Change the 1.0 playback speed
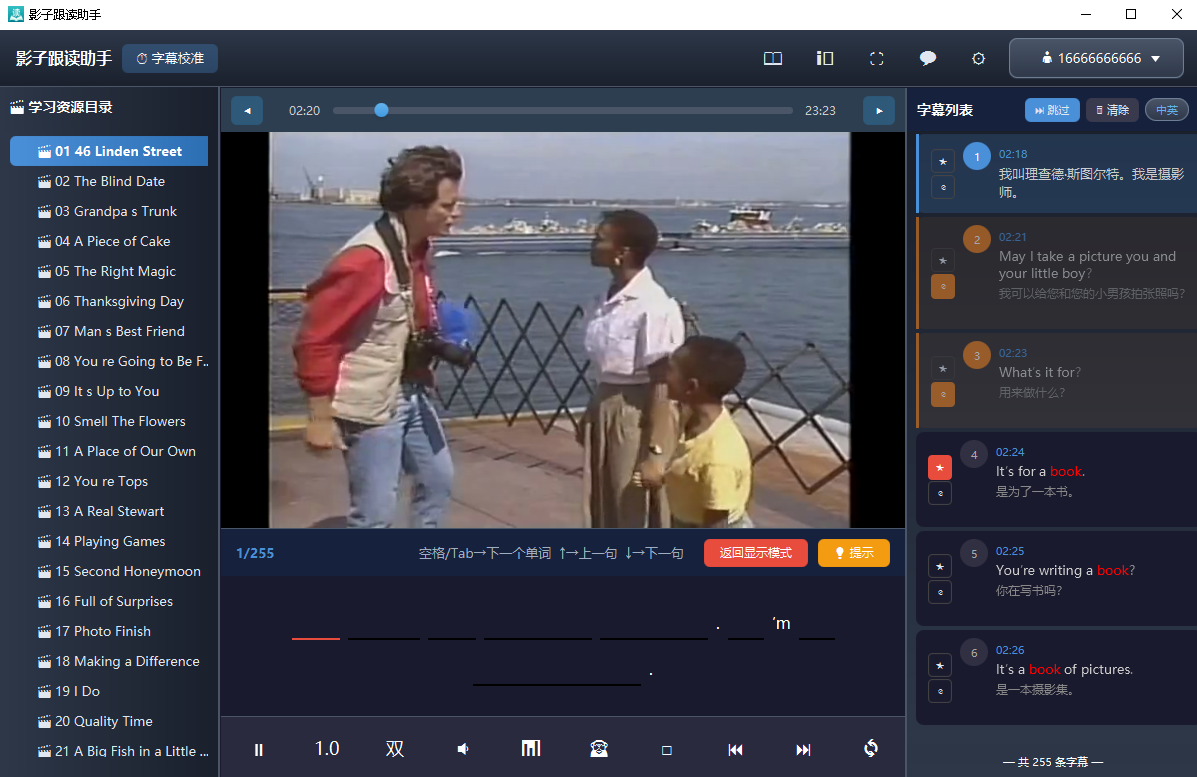The width and height of the screenshot is (1197, 777). [x=327, y=749]
